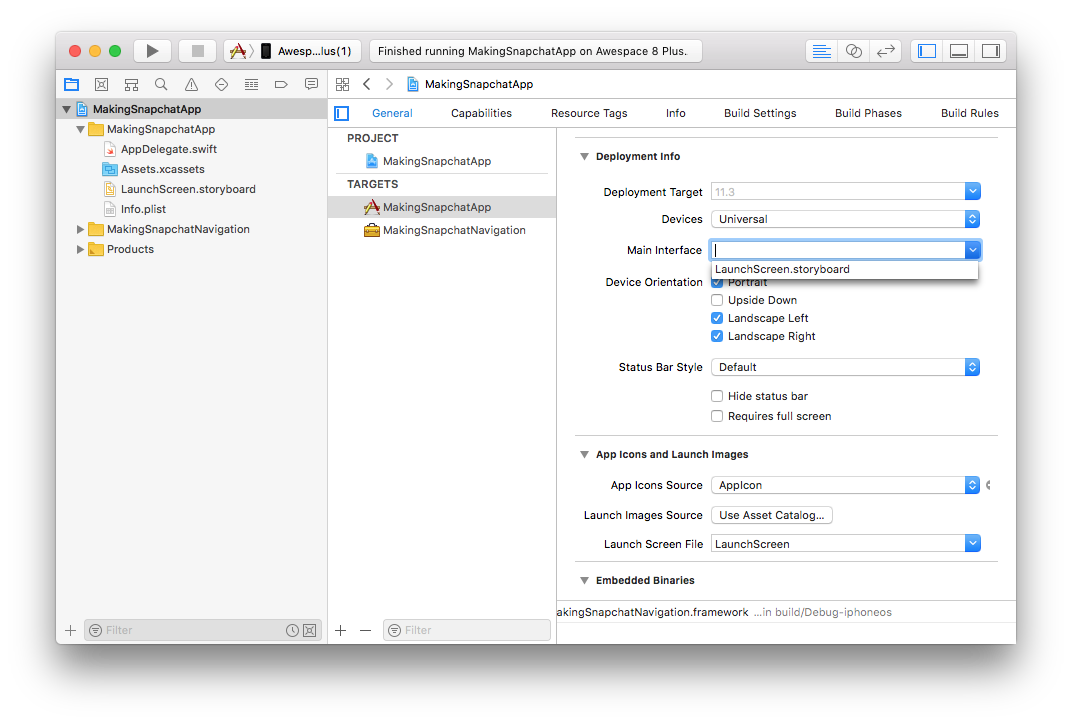
Task: Open the Status Bar Style dropdown
Action: click(846, 367)
